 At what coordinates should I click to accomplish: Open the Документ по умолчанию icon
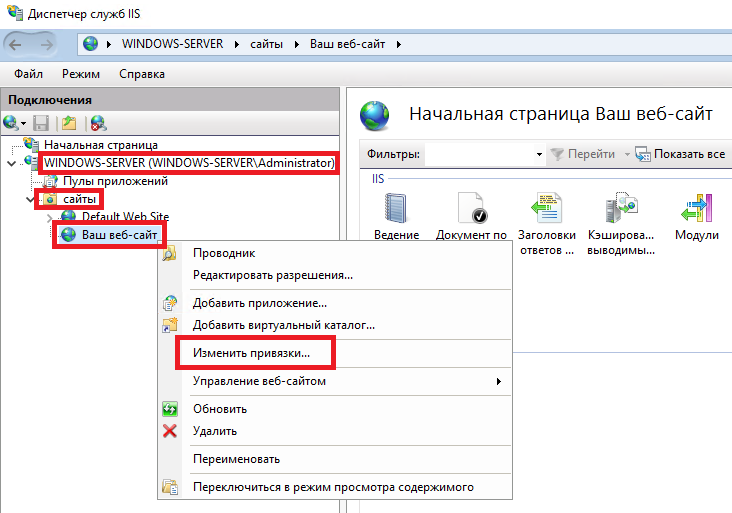click(472, 208)
